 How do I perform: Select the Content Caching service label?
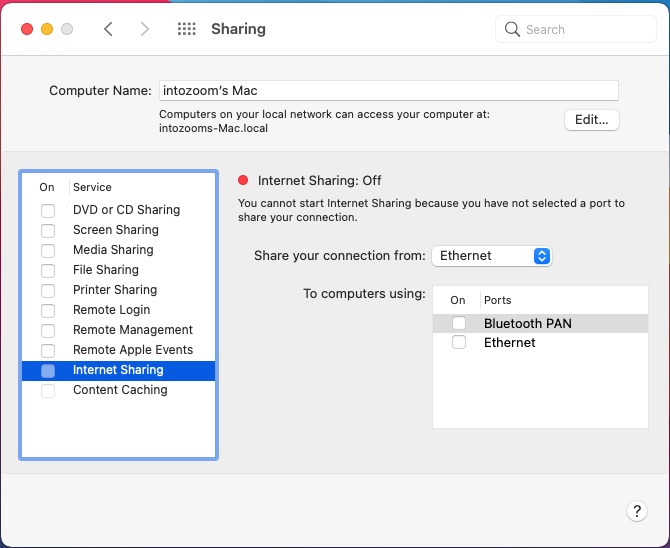click(120, 390)
